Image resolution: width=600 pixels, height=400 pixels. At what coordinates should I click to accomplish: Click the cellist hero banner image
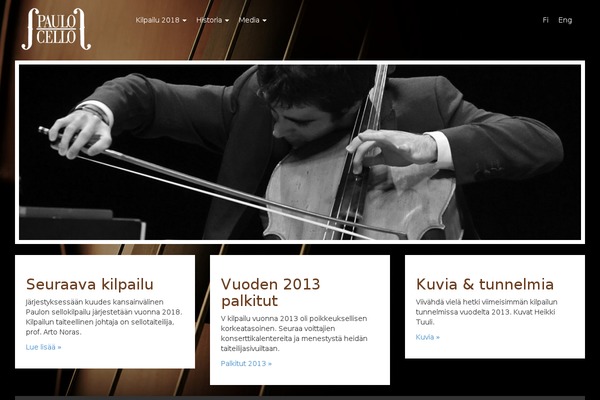[300, 152]
